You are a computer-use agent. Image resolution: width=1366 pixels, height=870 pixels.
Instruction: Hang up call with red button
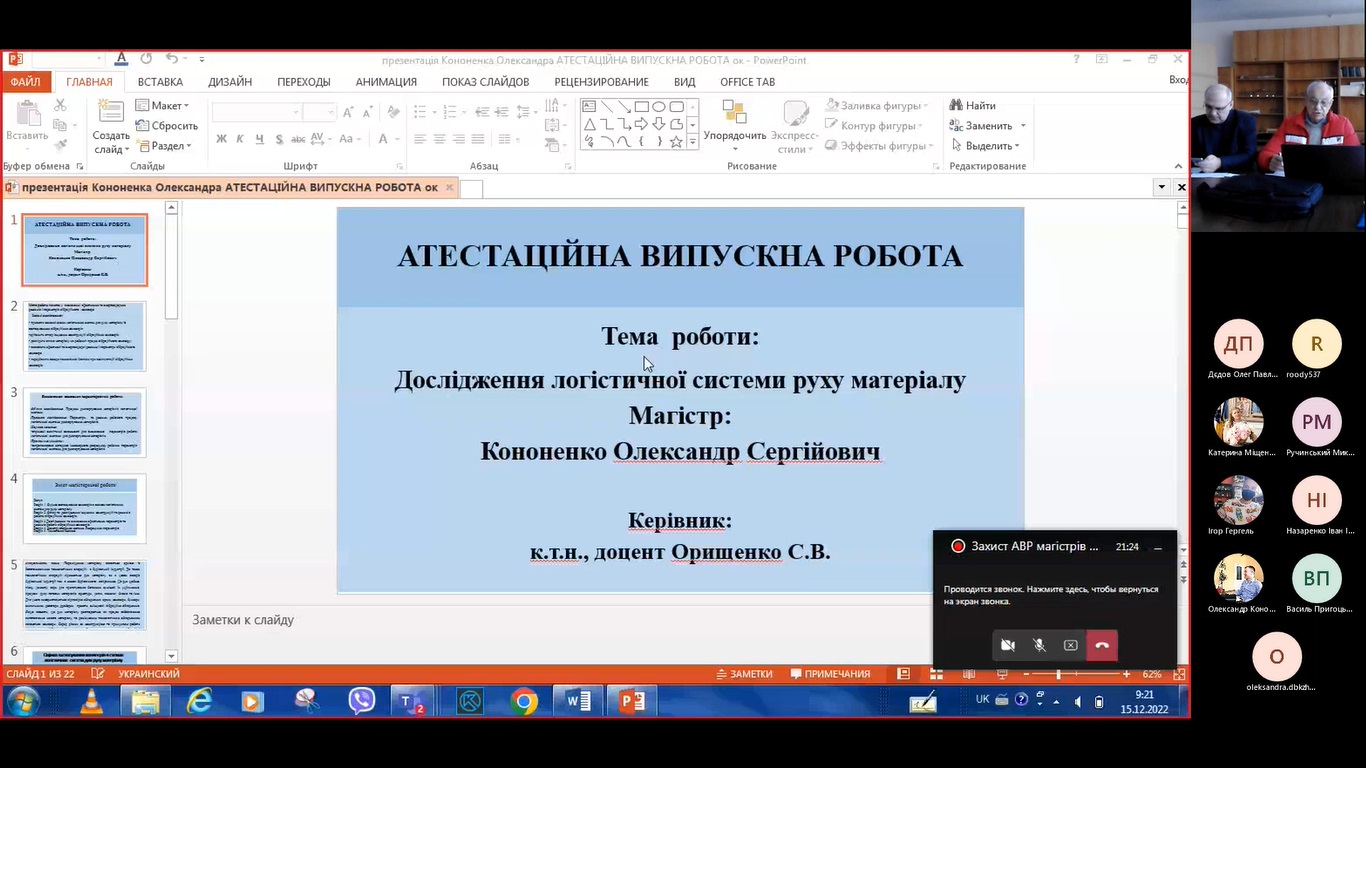click(x=1102, y=645)
